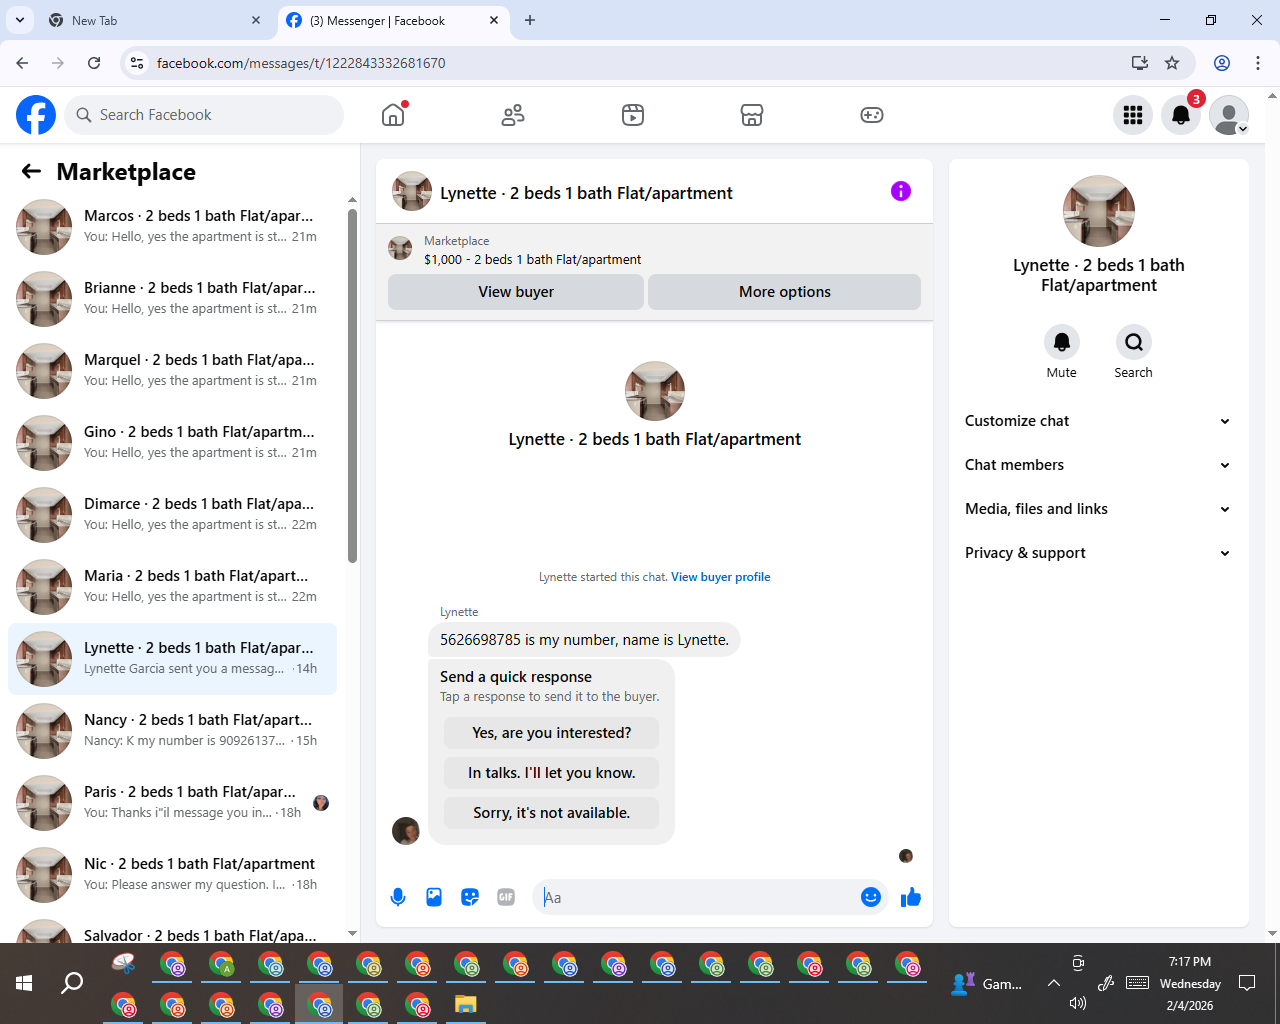The width and height of the screenshot is (1280, 1024).
Task: Open Gaming icon in top nav
Action: [872, 115]
